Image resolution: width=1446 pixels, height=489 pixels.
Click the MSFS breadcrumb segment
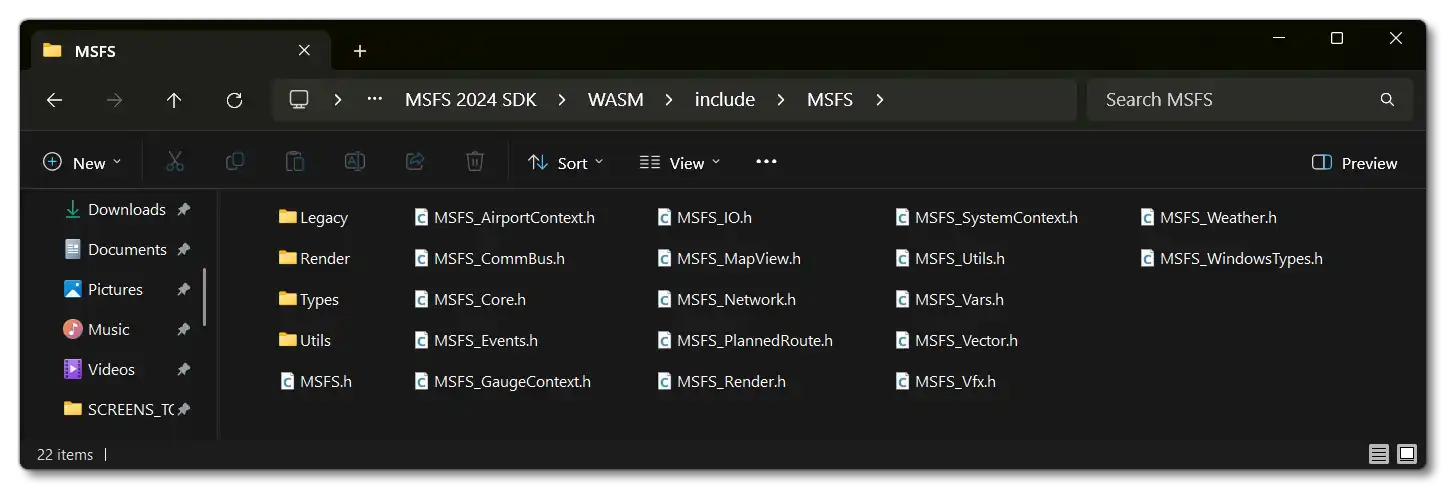(830, 100)
